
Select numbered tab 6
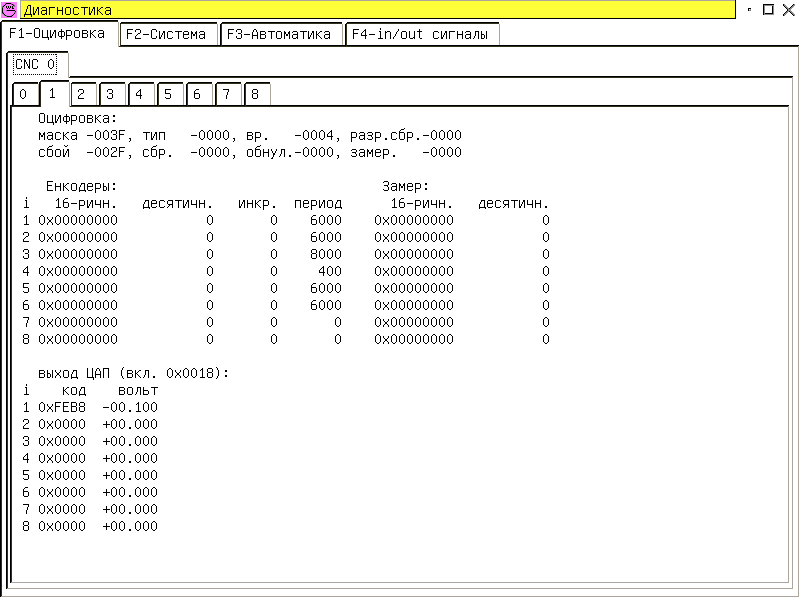pyautogui.click(x=198, y=95)
